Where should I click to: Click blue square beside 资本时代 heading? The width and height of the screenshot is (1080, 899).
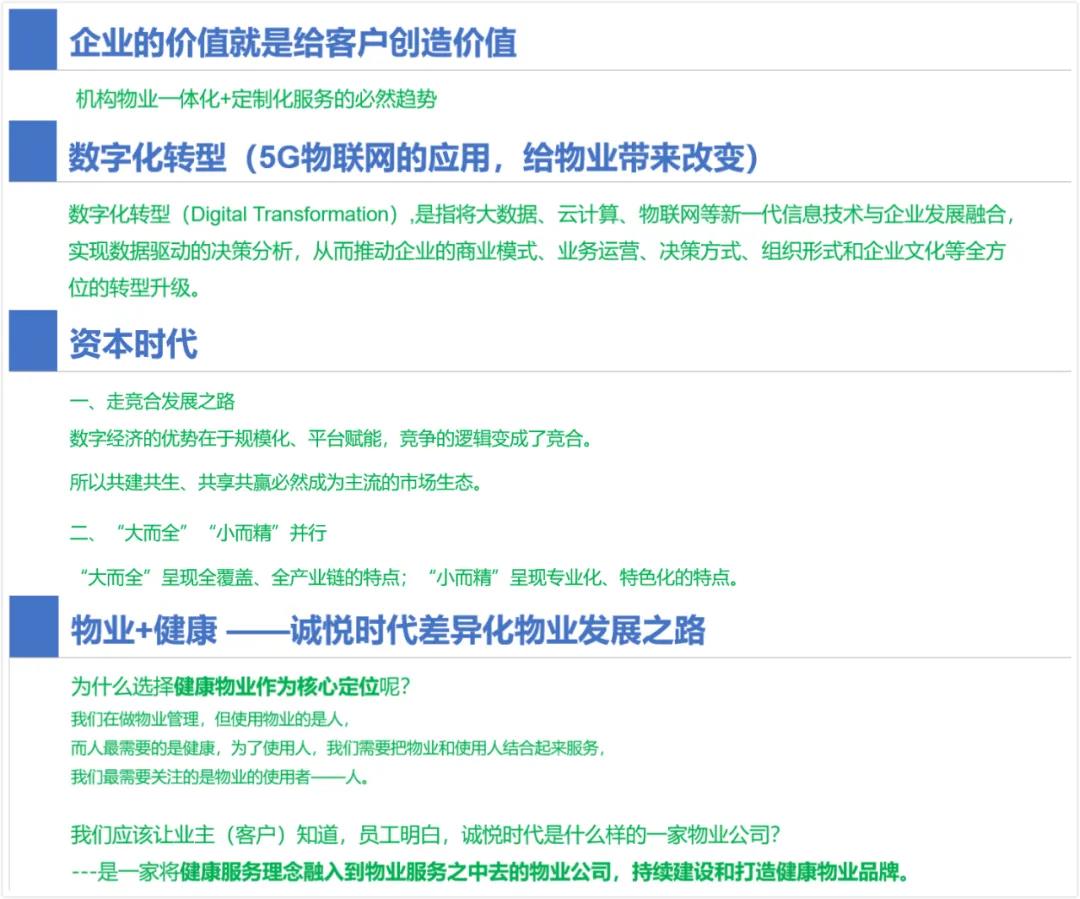[x=33, y=341]
